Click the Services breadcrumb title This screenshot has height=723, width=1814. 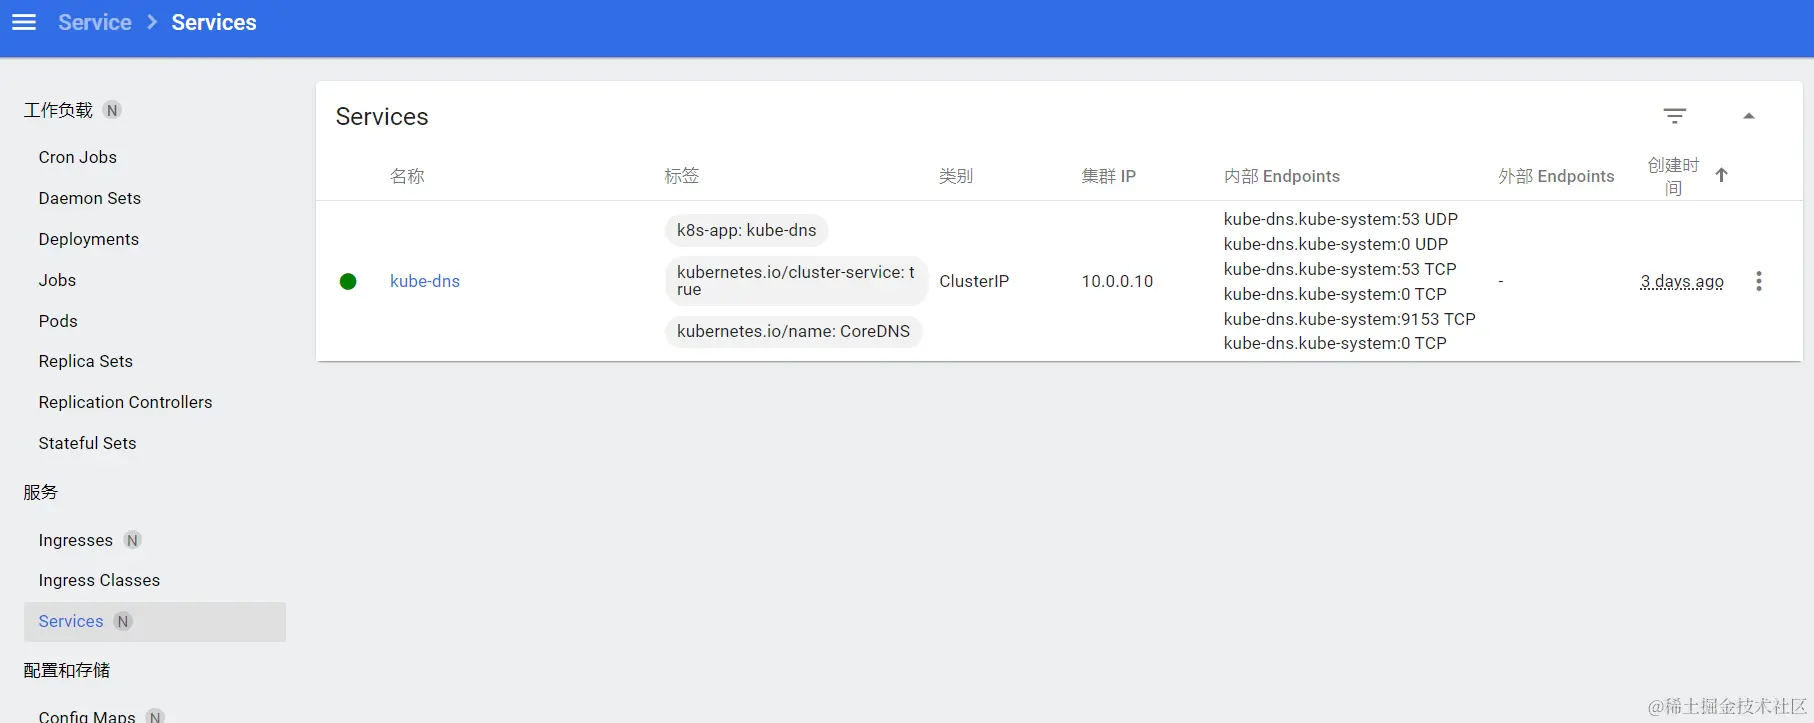point(214,22)
